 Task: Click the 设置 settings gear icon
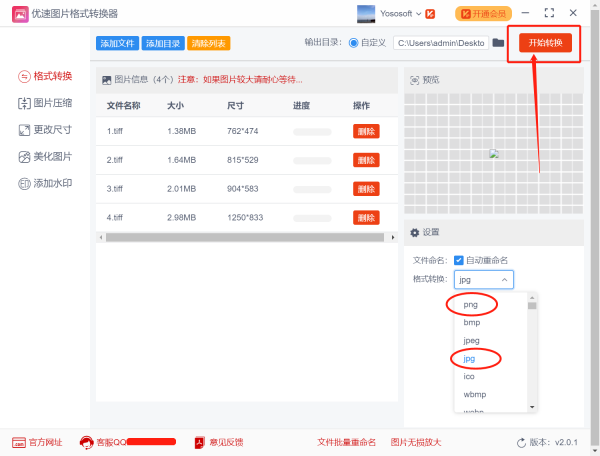[x=414, y=233]
